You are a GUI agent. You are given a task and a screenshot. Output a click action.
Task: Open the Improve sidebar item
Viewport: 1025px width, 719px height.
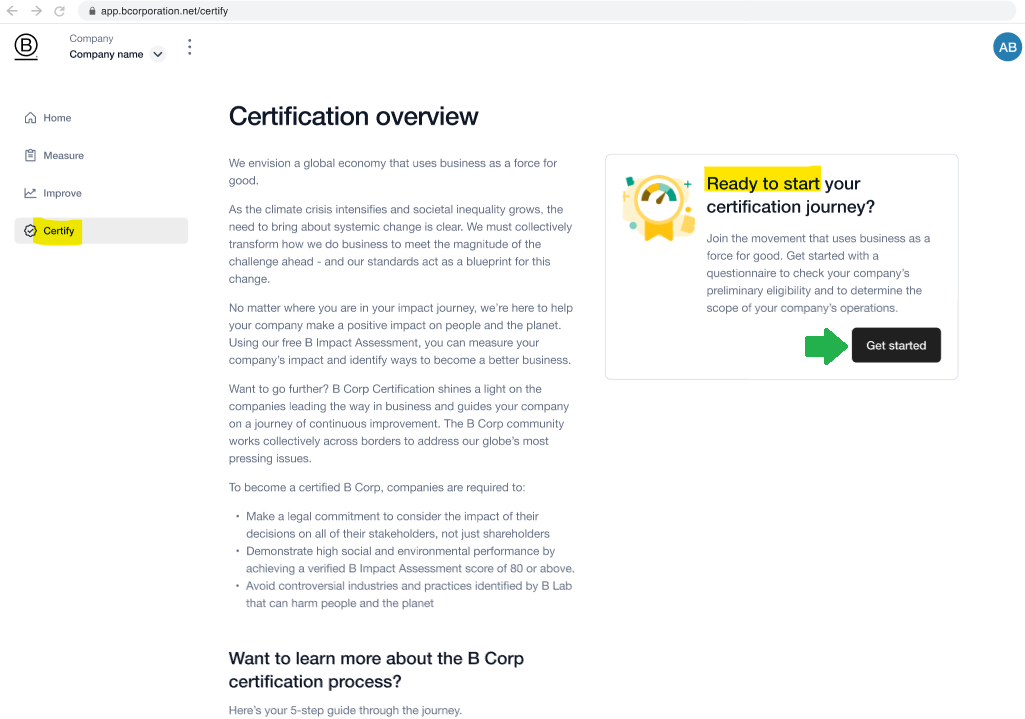tap(101, 193)
